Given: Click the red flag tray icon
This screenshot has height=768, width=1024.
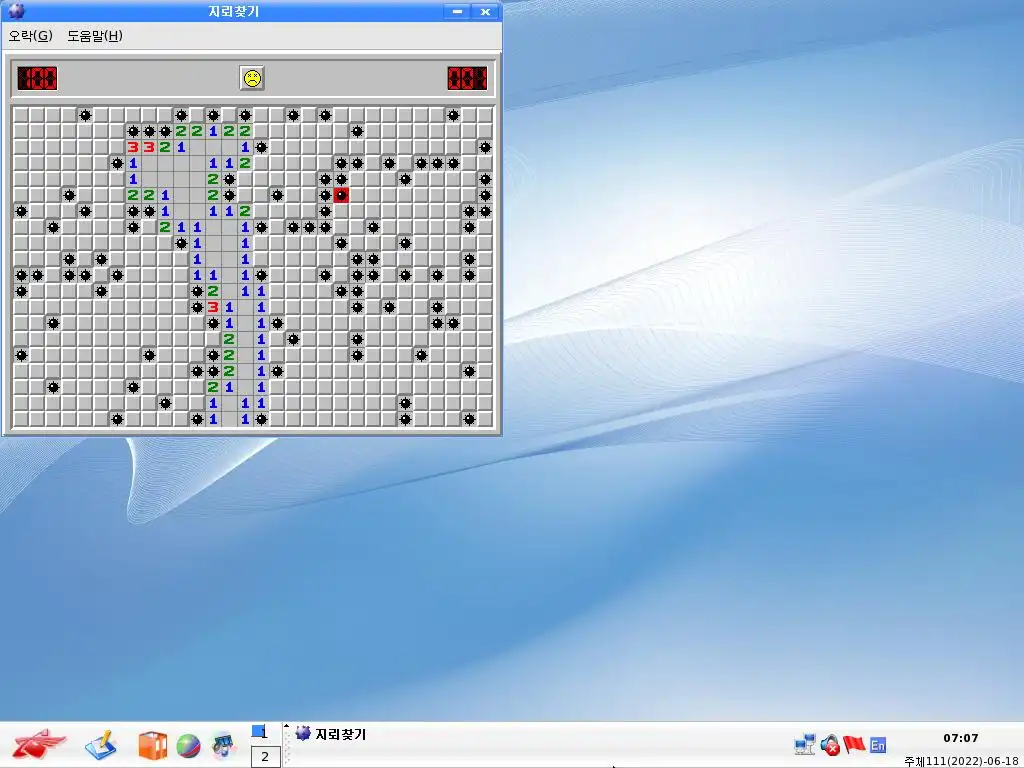Looking at the screenshot, I should click(854, 744).
